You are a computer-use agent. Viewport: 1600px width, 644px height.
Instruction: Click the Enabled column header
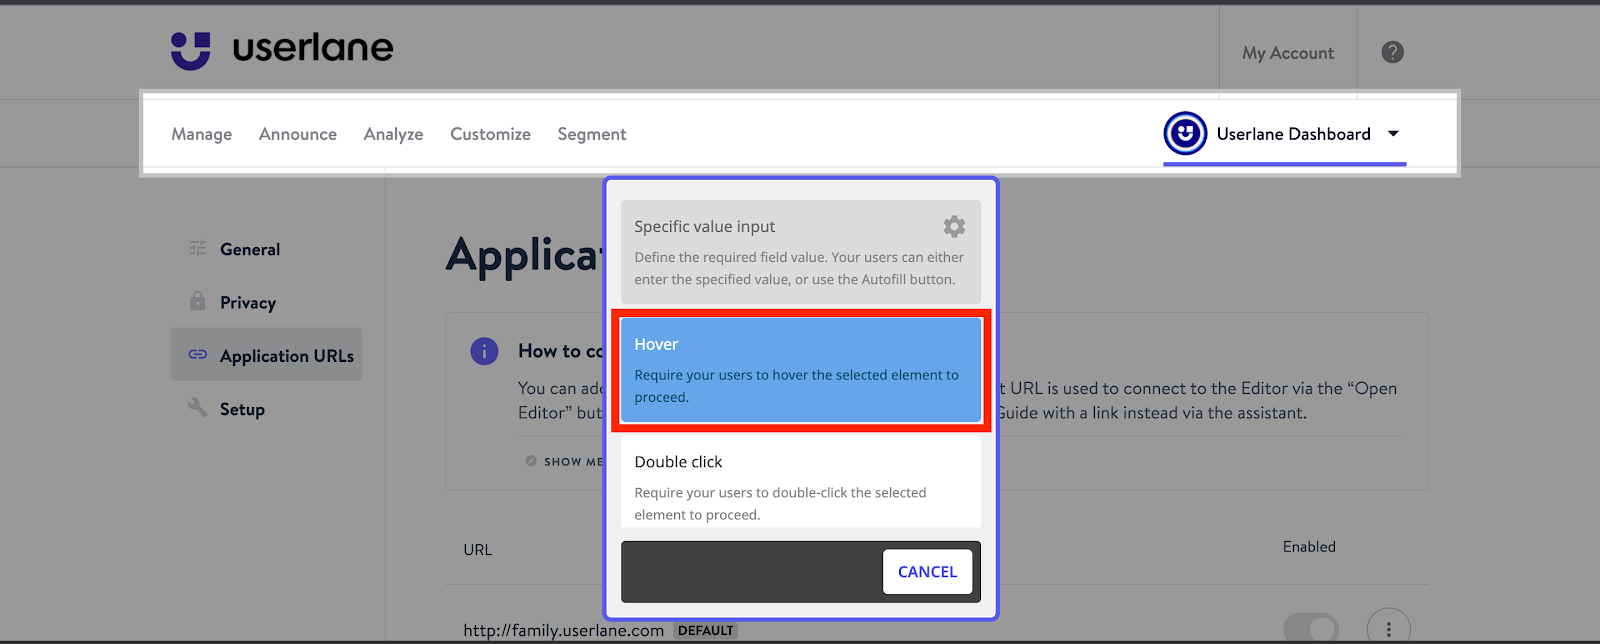(1309, 546)
